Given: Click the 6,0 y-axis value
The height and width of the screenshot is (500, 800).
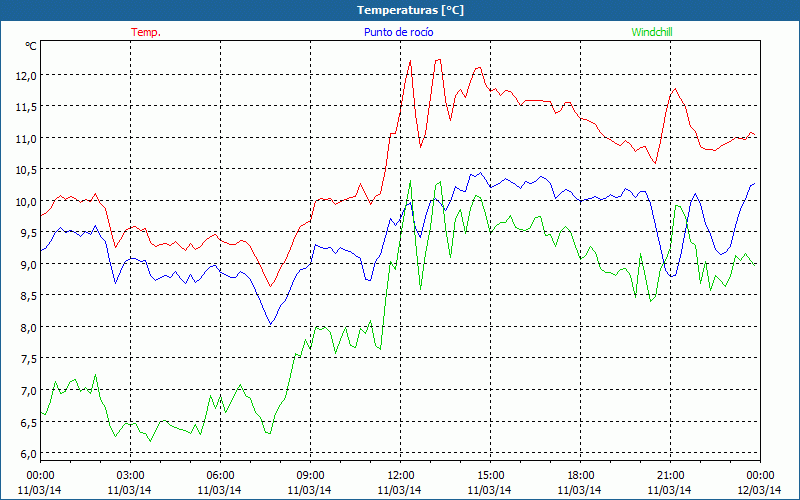Looking at the screenshot, I should tap(29, 454).
